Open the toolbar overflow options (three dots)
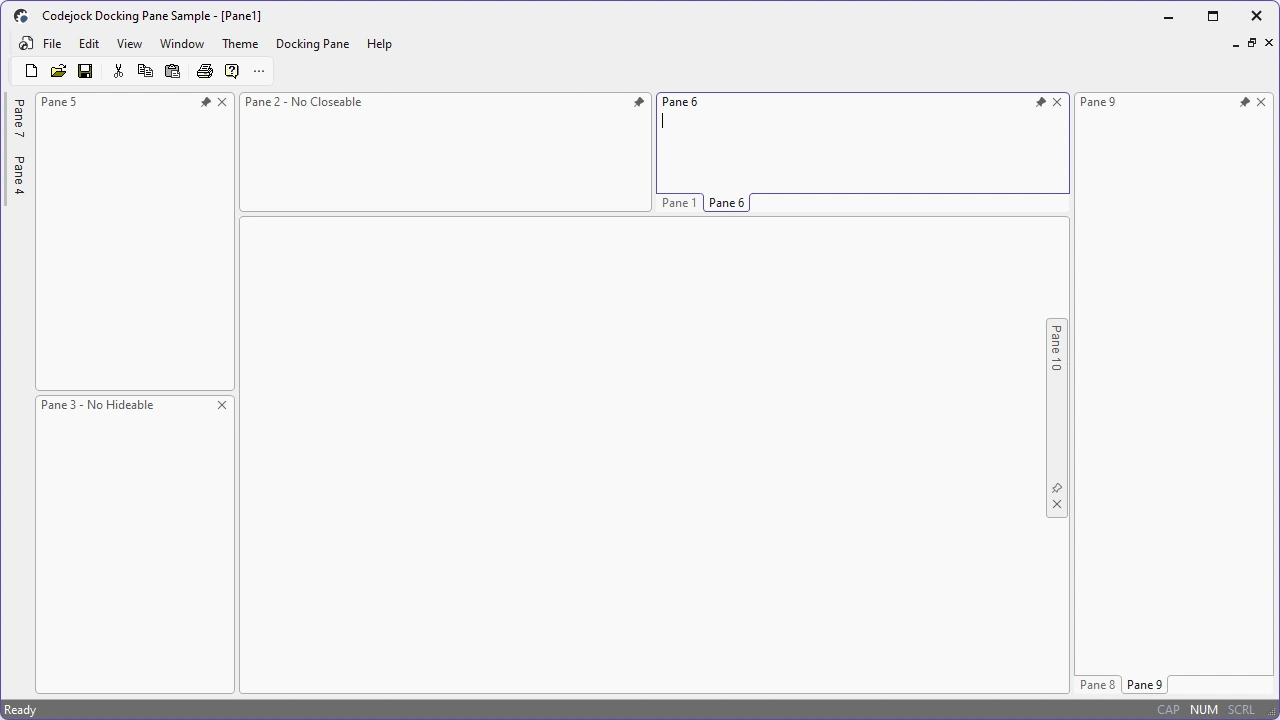1280x720 pixels. pyautogui.click(x=259, y=71)
